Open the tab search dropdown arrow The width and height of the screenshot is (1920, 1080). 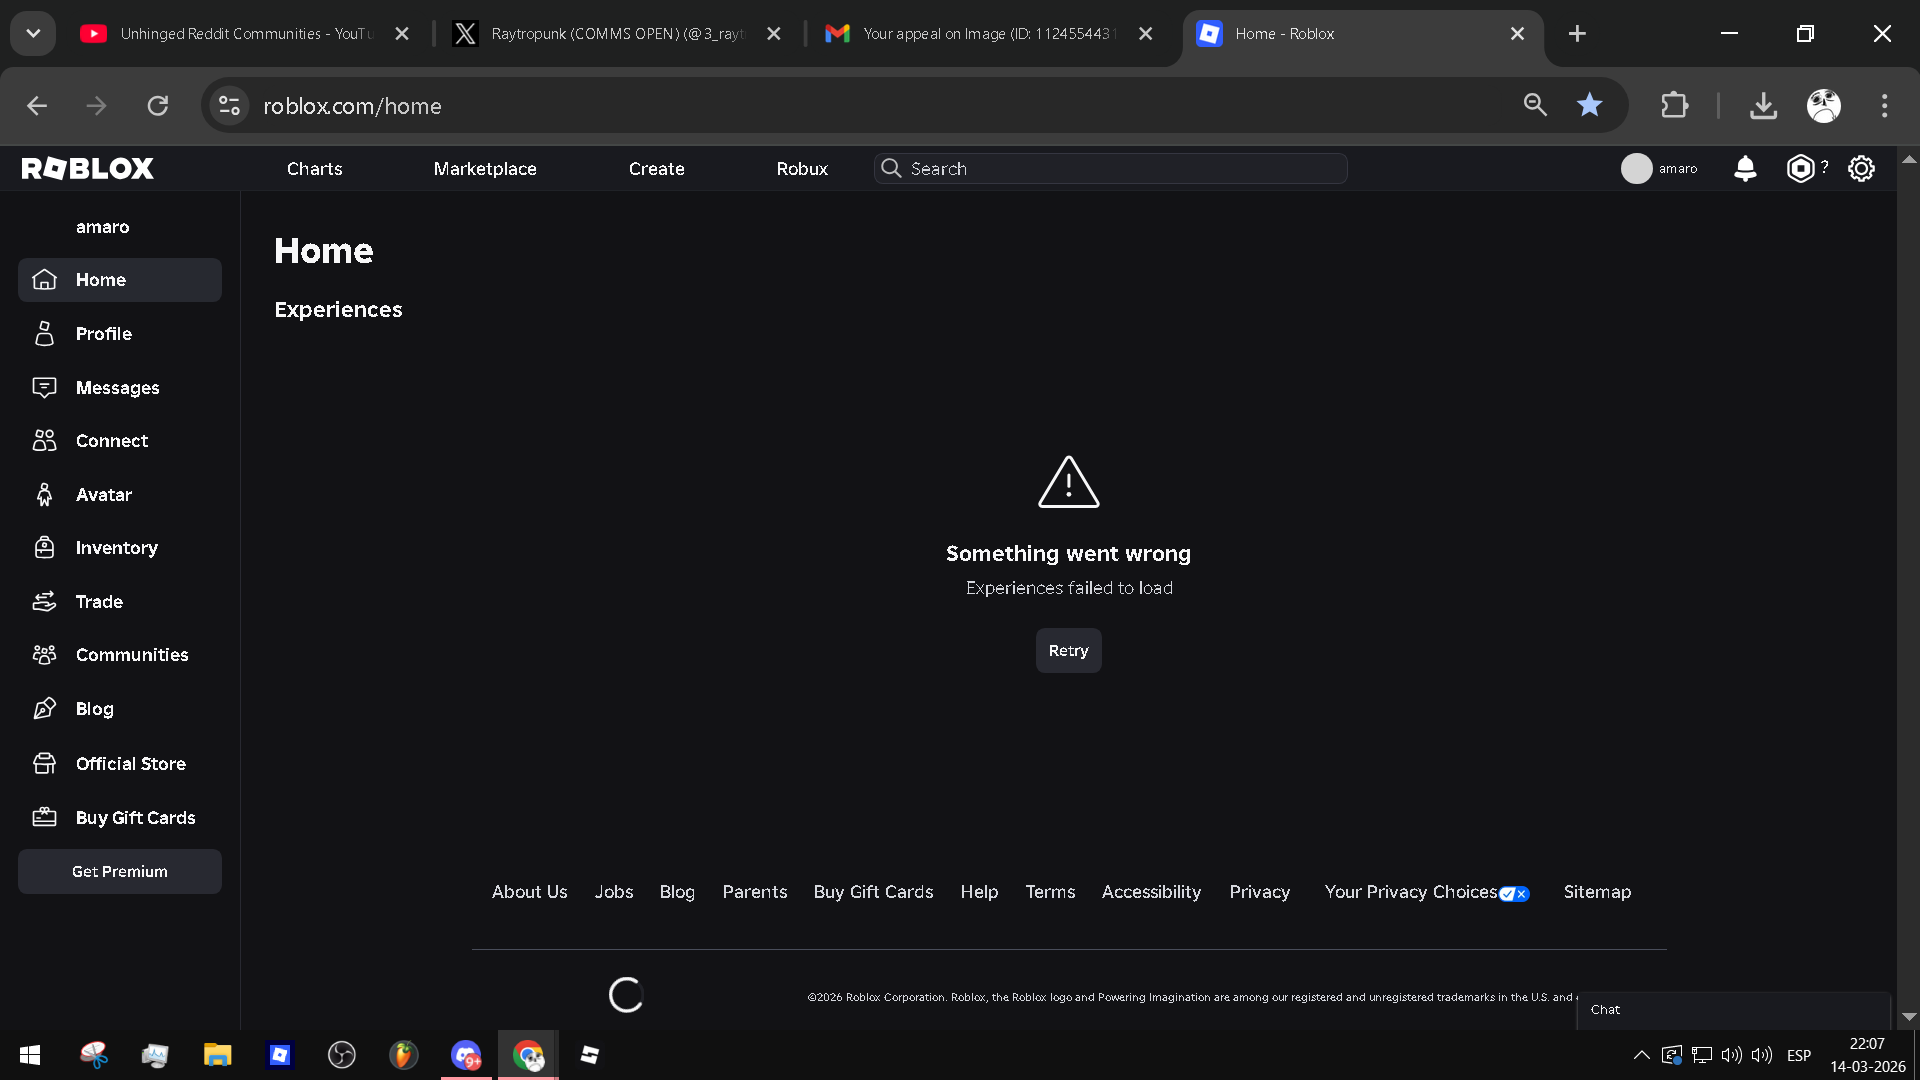coord(33,33)
